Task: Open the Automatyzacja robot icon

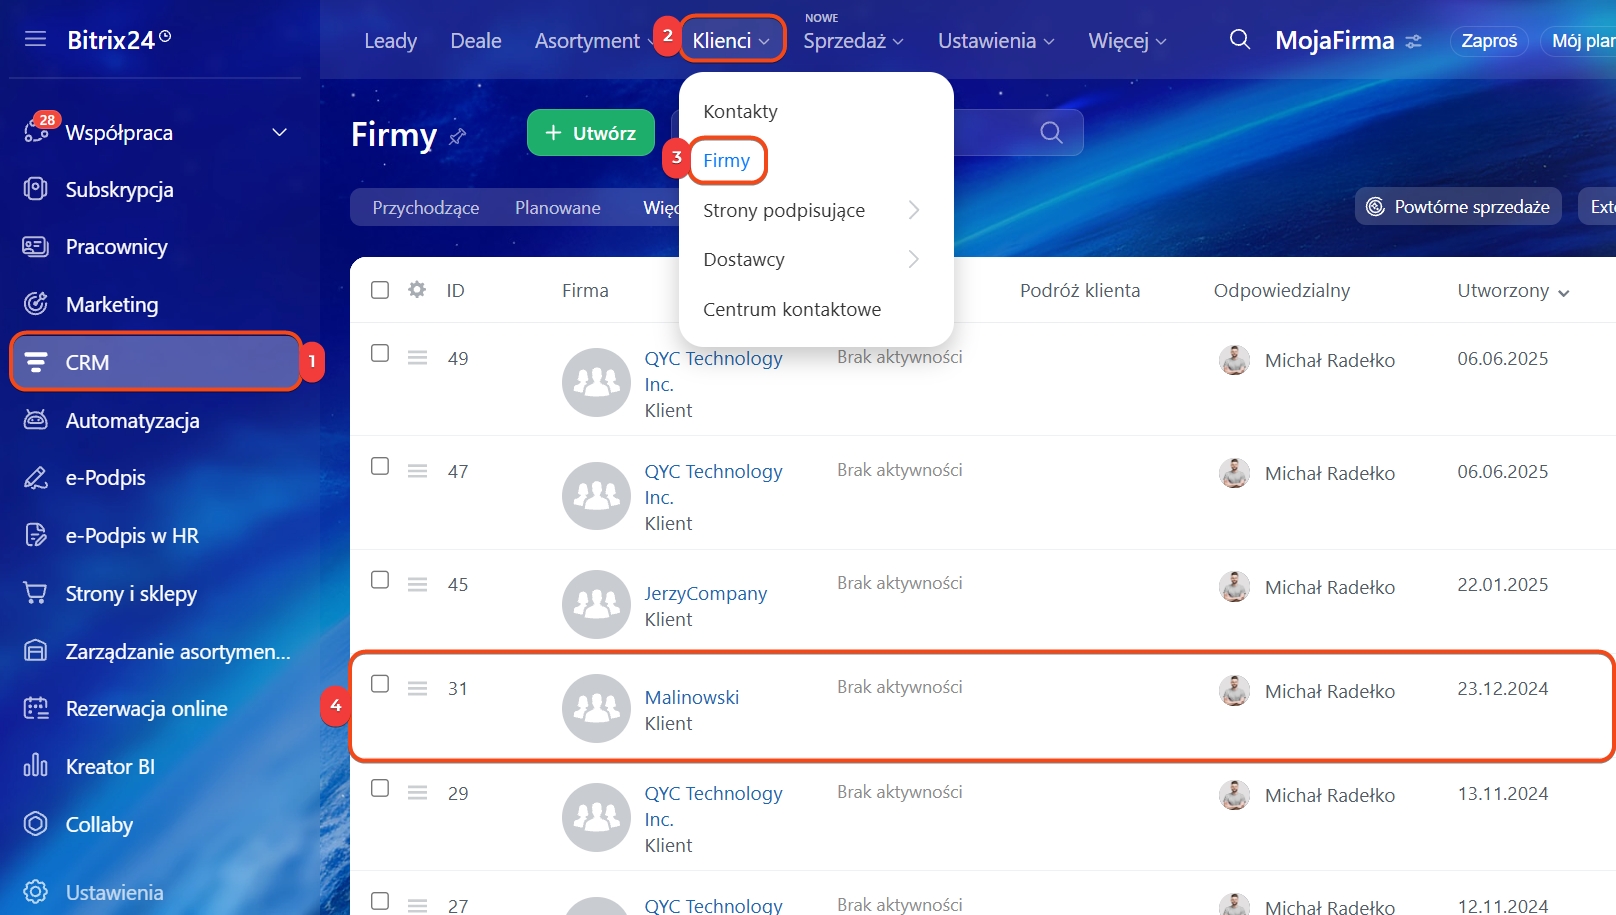Action: coord(36,420)
